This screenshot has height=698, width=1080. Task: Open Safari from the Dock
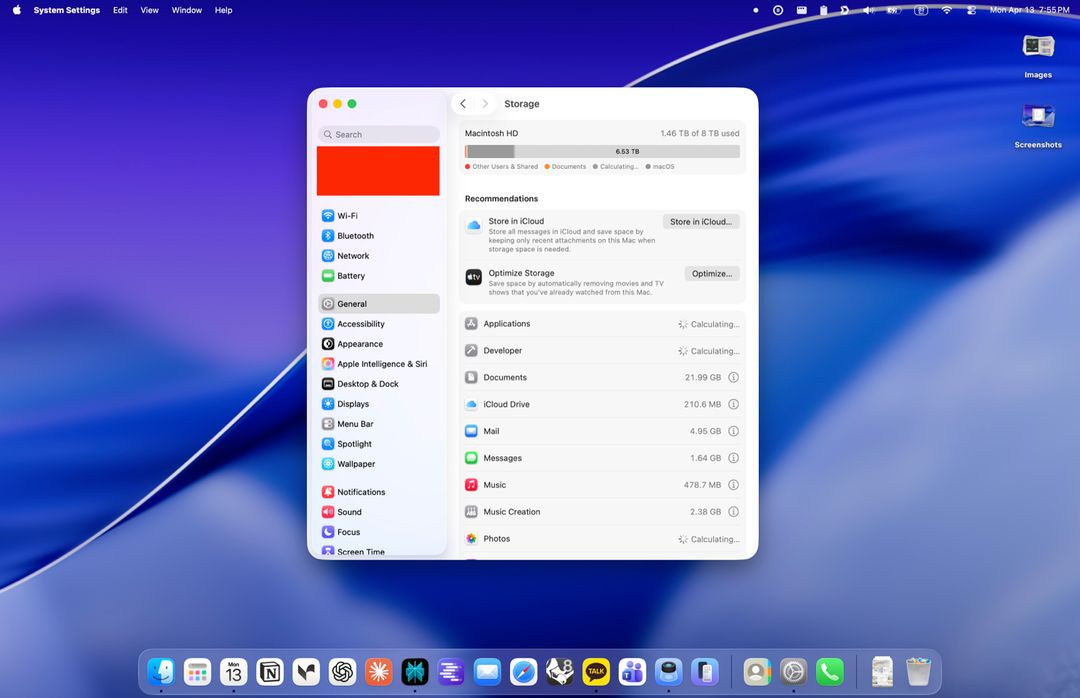point(523,672)
